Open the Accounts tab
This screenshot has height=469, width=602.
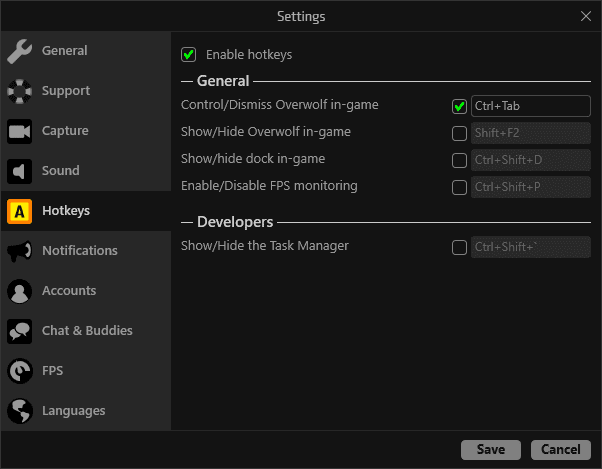(86, 291)
